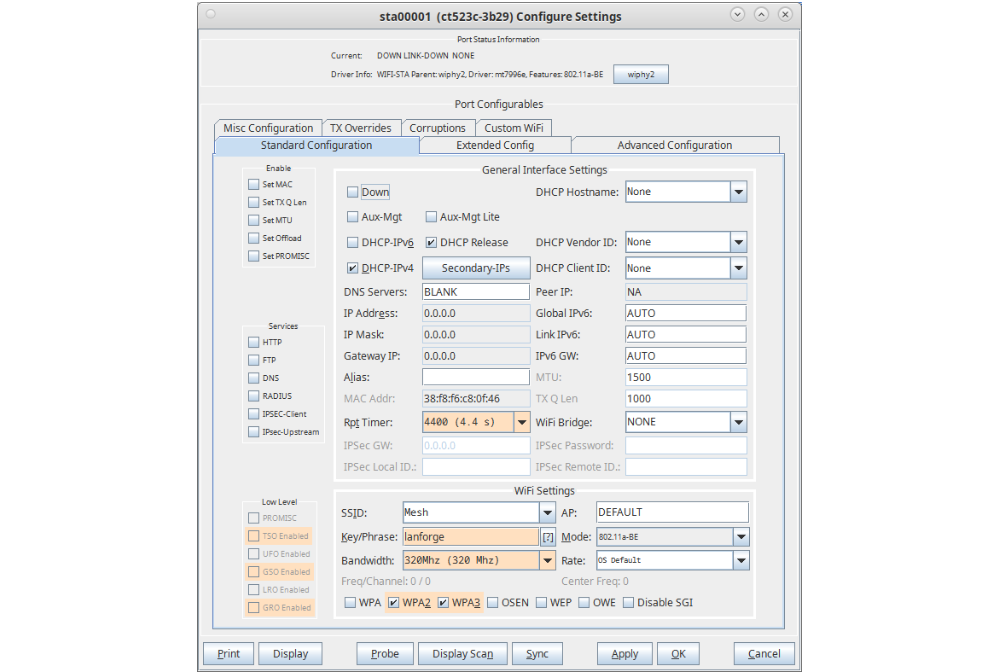
Task: Toggle the DHCP-IPv4 checkbox
Action: [353, 268]
